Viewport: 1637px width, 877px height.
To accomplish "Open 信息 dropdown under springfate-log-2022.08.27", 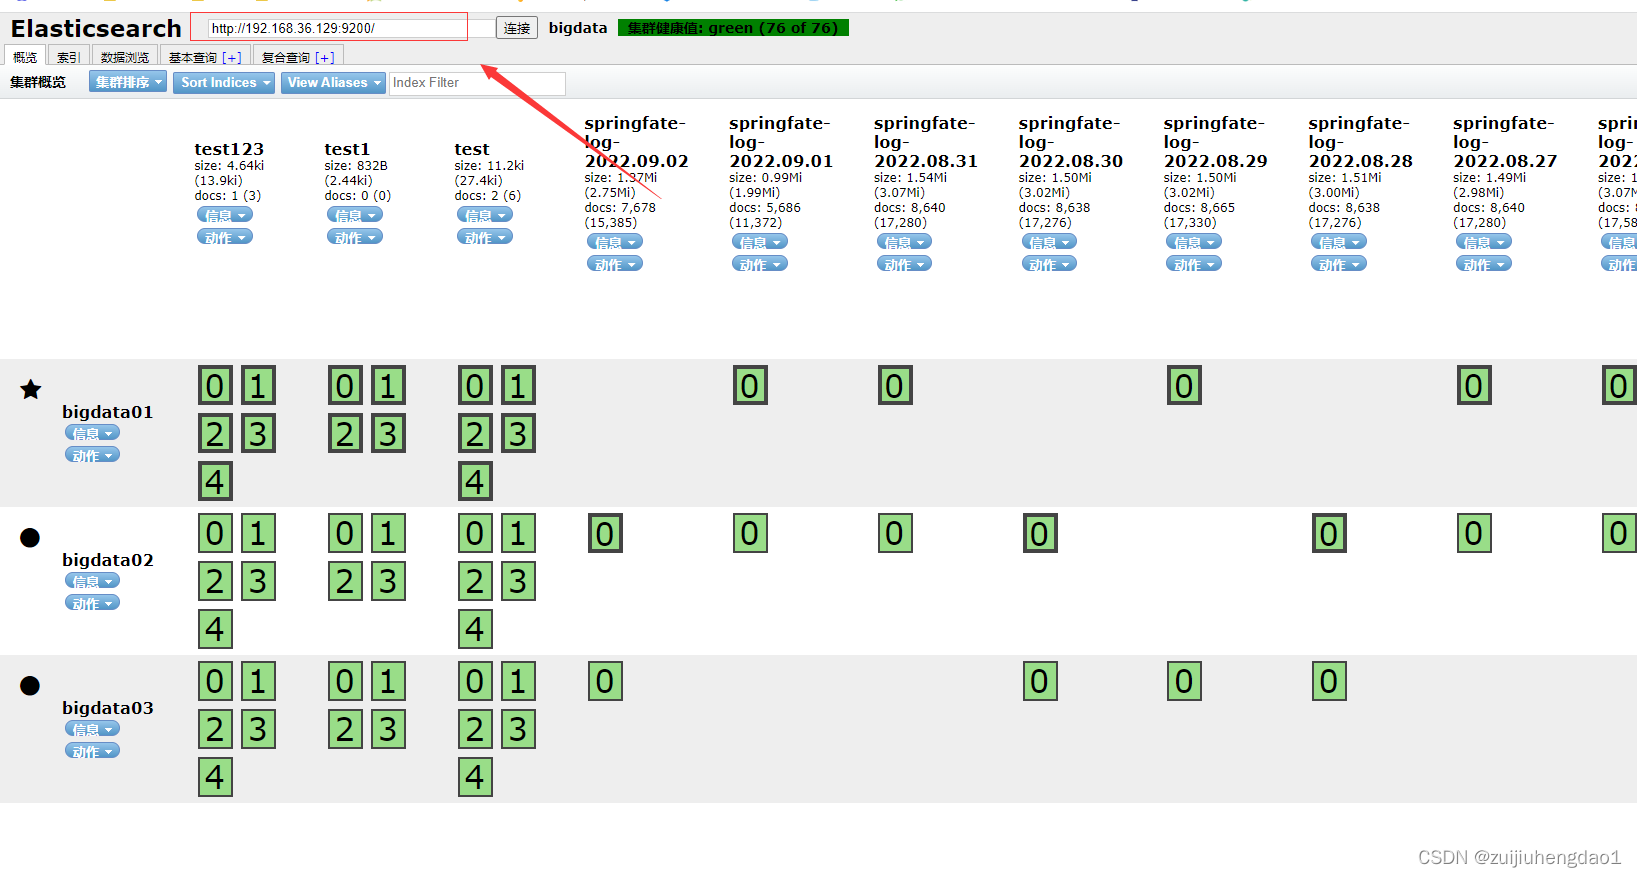I will (x=1484, y=242).
